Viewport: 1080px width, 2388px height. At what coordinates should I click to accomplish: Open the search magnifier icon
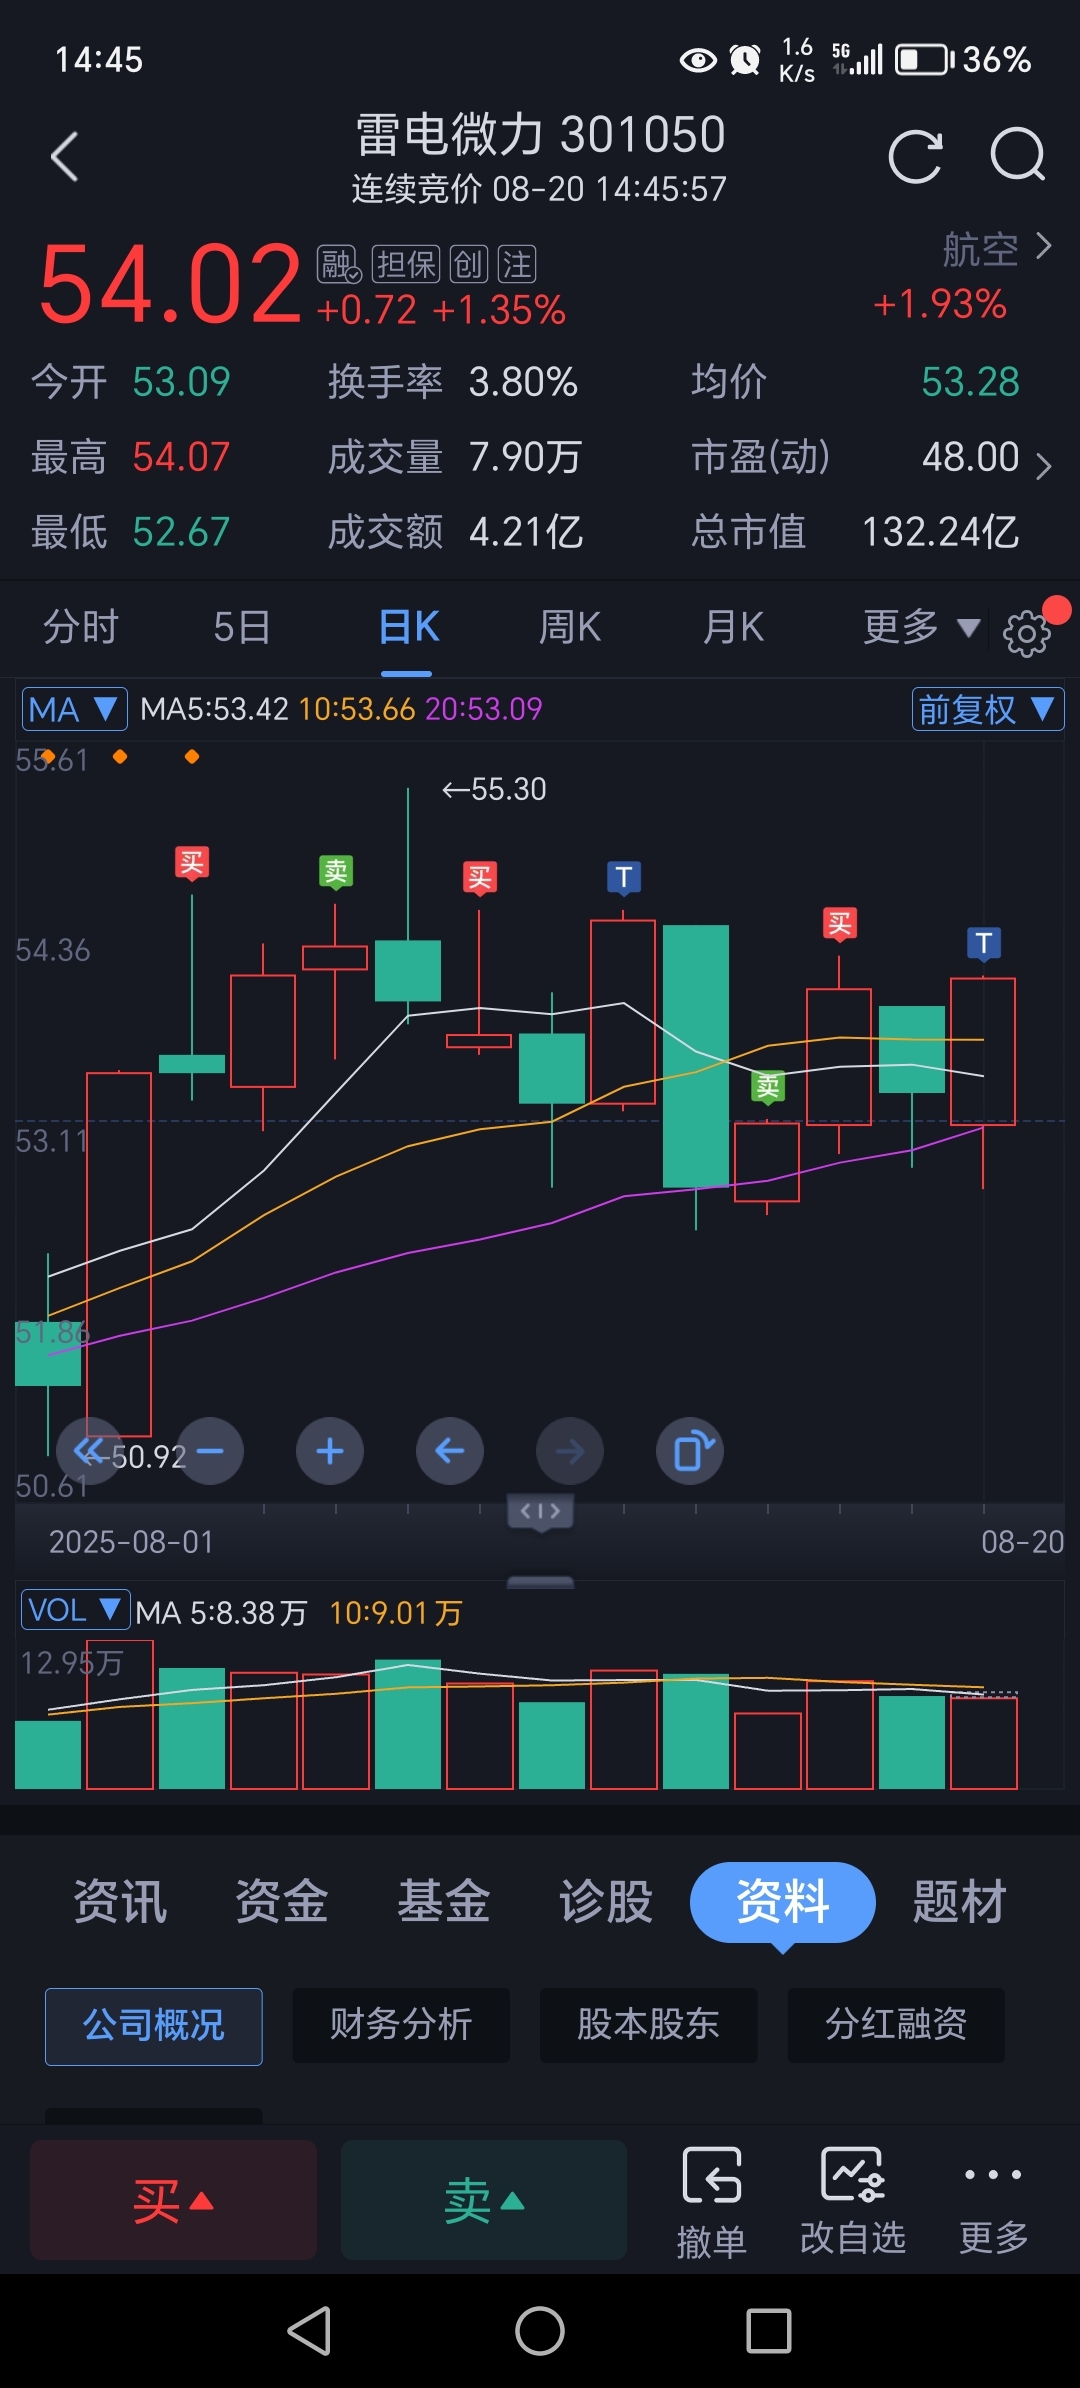coord(1018,155)
